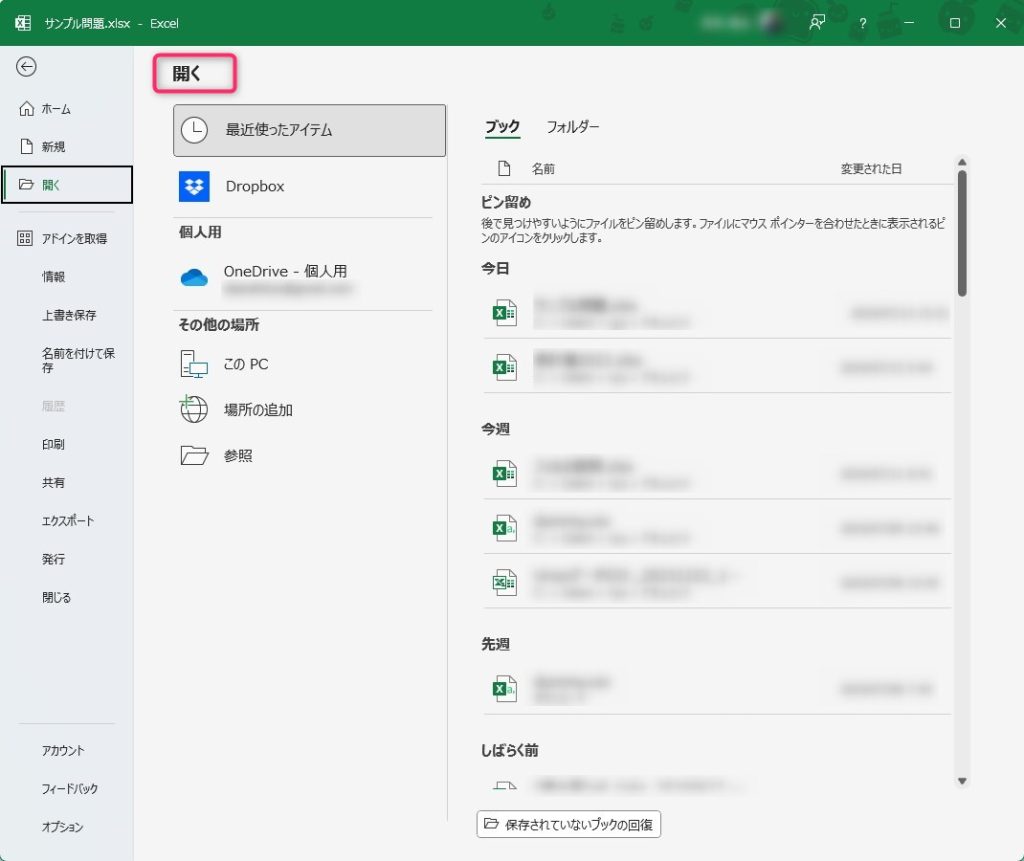Open 名前を付けて保存 in the sidebar
This screenshot has height=861, width=1024.
(78, 360)
